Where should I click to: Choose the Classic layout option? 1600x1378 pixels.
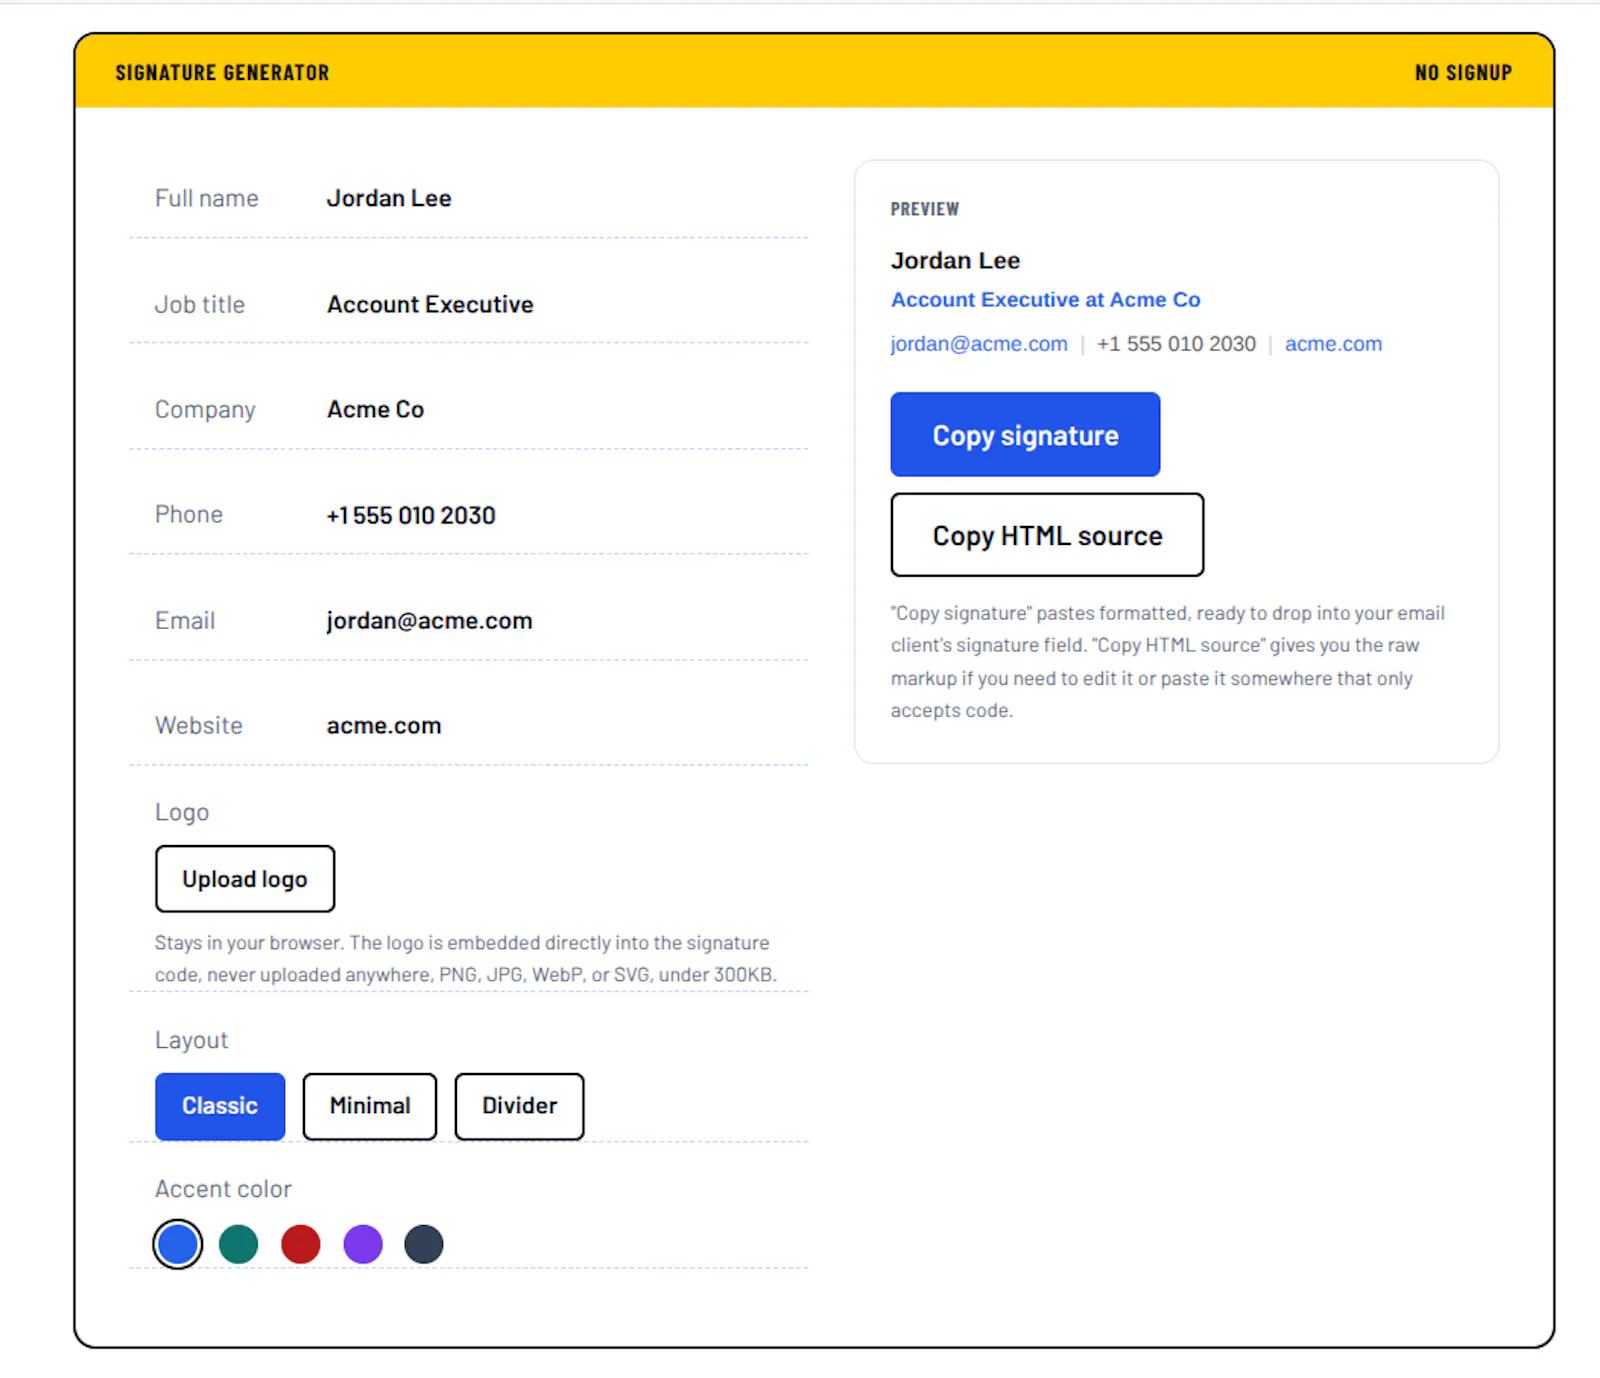[220, 1106]
